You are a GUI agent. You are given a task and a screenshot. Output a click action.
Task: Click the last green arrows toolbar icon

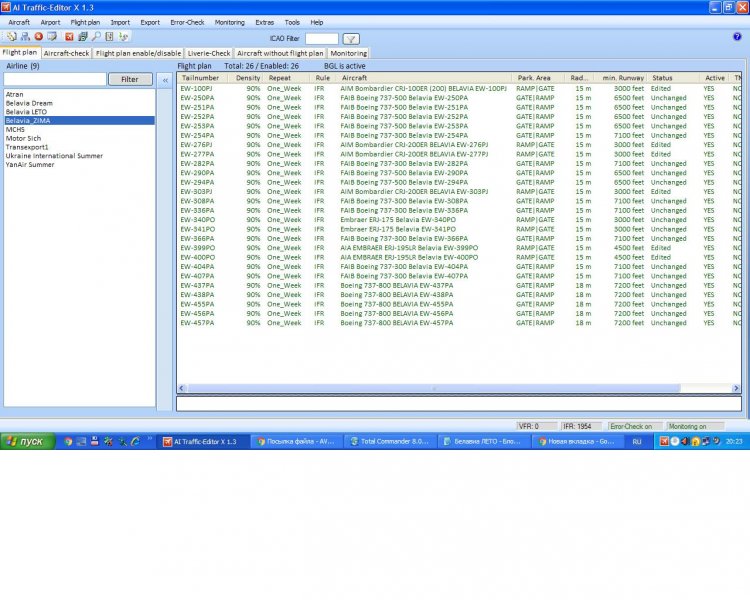123,36
